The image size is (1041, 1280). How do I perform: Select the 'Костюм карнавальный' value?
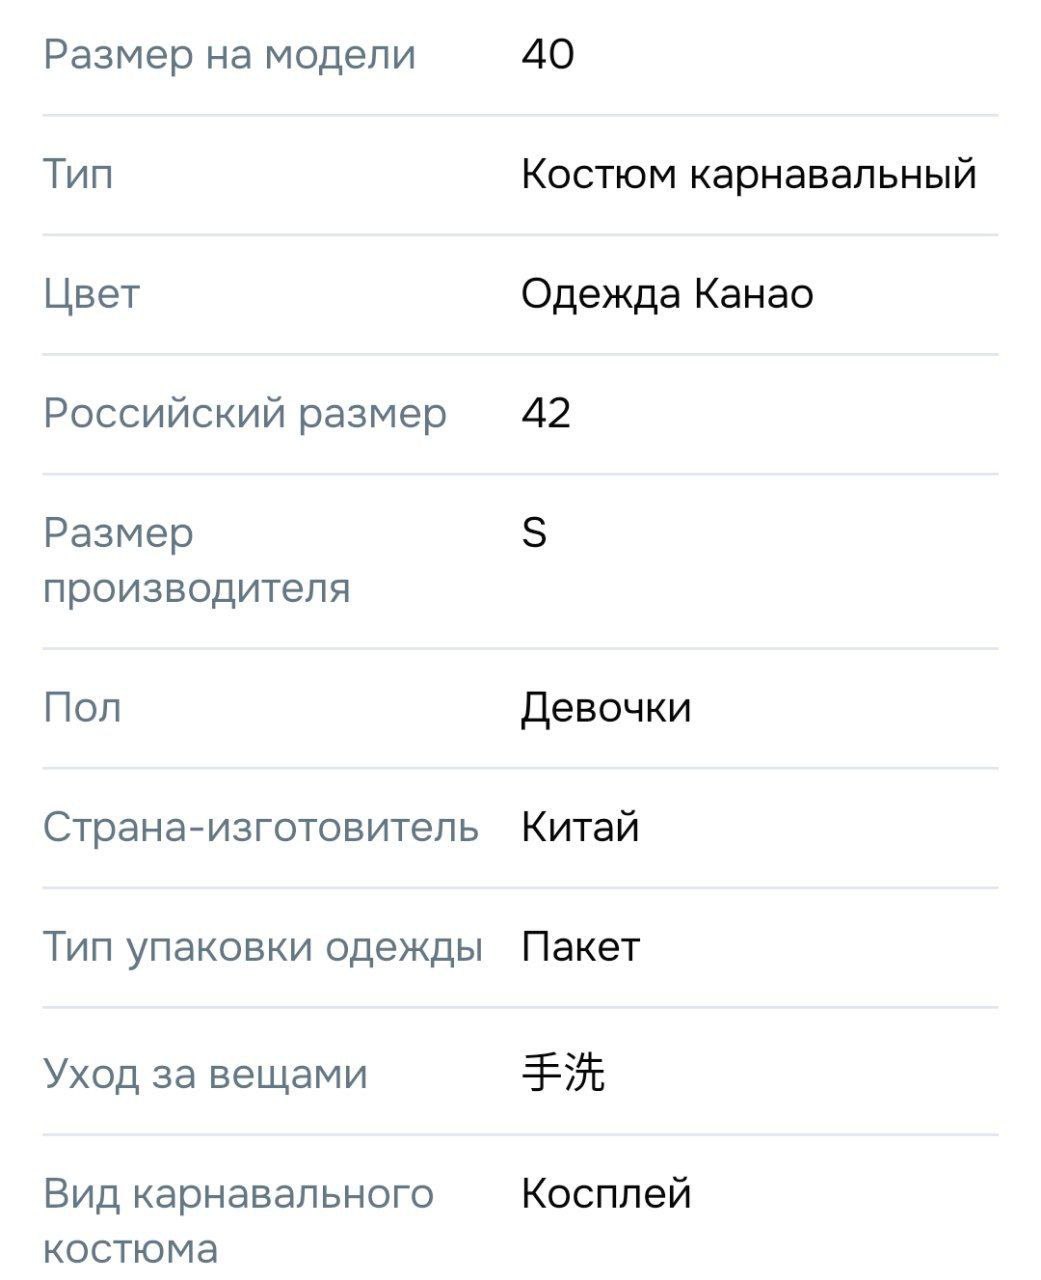748,174
